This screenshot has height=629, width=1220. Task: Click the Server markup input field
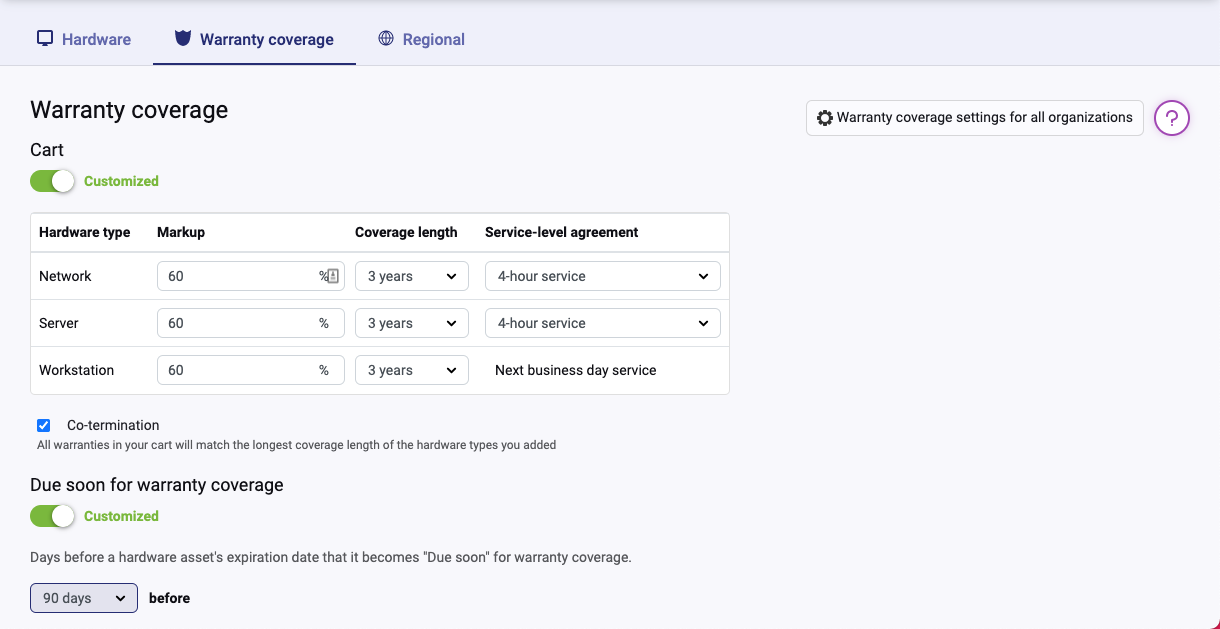coord(240,323)
